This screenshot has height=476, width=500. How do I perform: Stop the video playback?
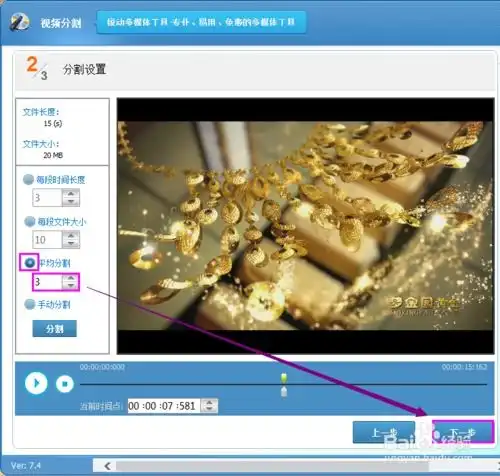pyautogui.click(x=65, y=384)
